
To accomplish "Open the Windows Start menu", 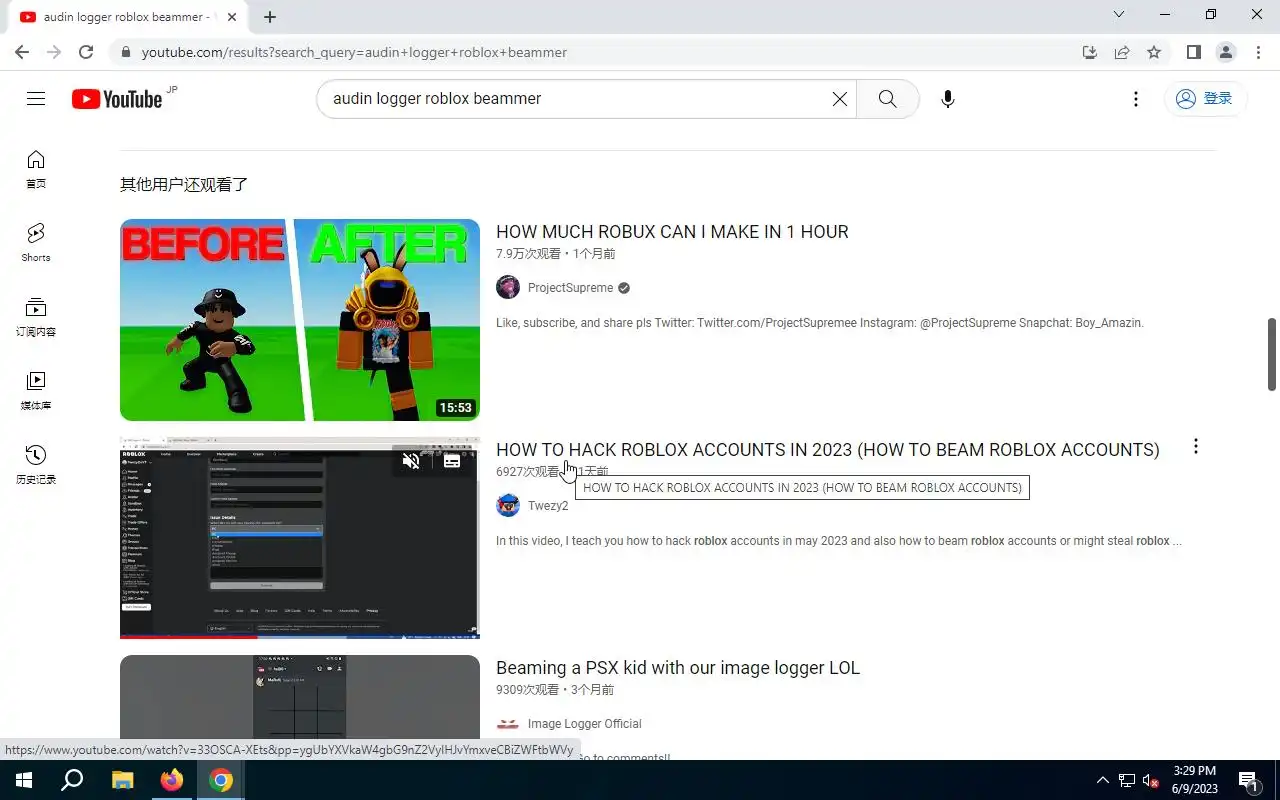I will tap(24, 780).
